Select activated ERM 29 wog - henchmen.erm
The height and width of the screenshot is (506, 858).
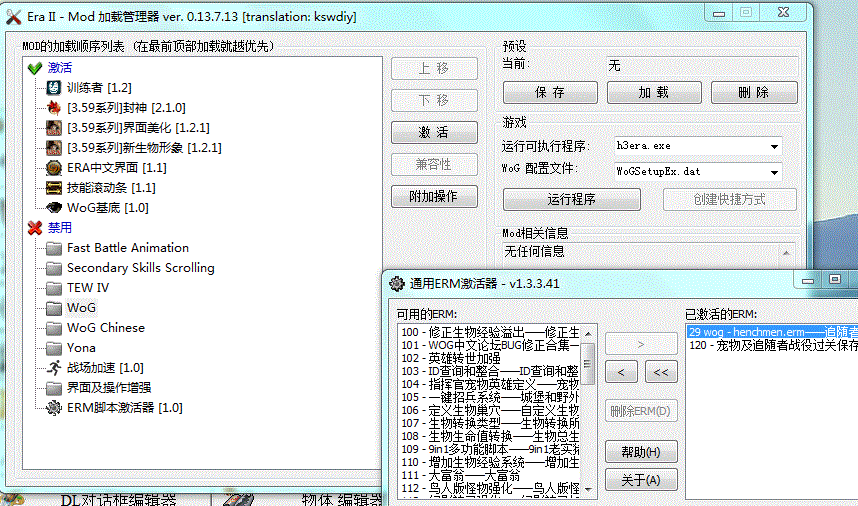coord(773,332)
